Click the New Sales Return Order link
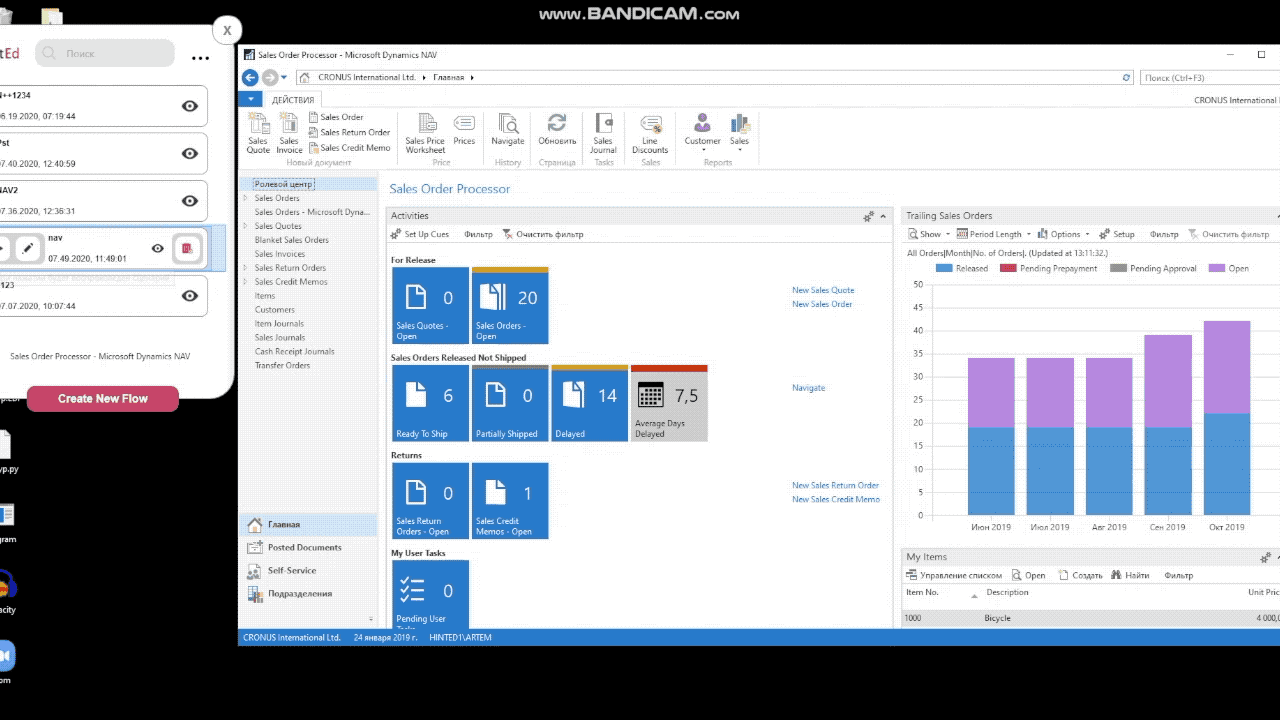 835,485
